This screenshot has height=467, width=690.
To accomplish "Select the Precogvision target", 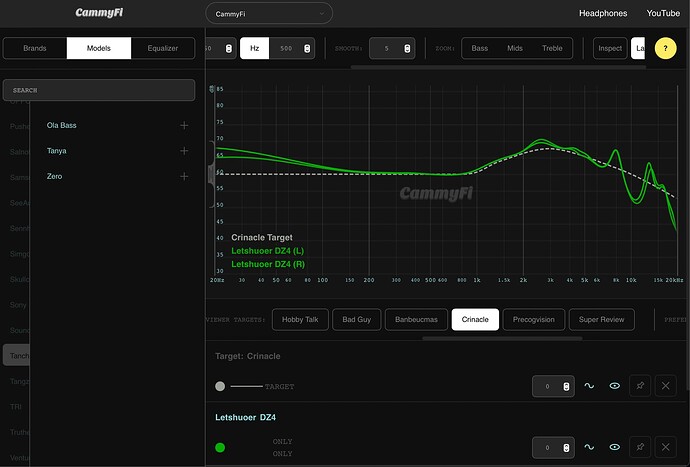I will [533, 320].
